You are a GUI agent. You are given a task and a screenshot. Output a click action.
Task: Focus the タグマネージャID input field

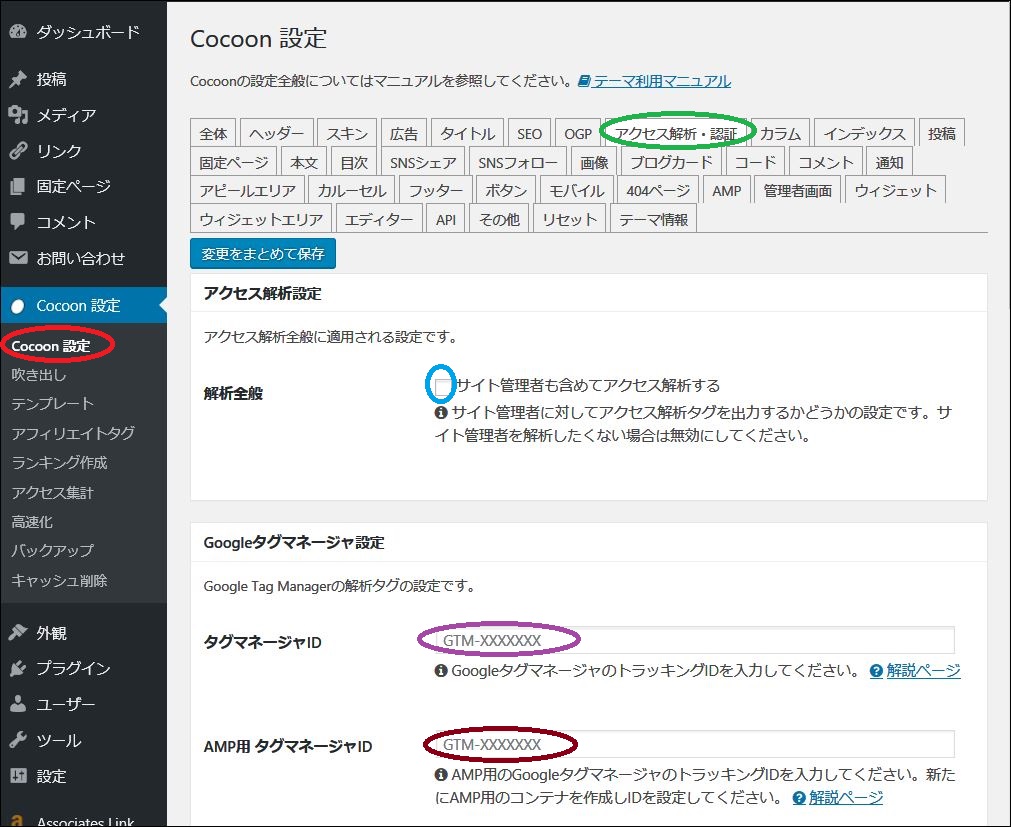(x=694, y=641)
